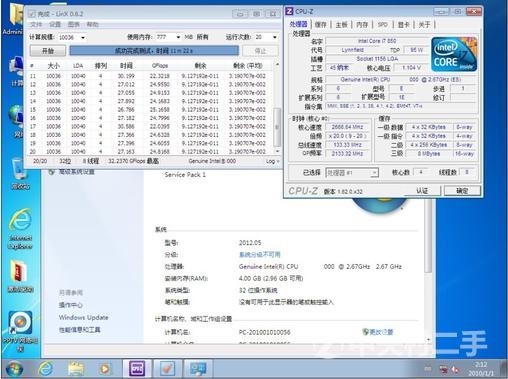Expand the LinX memory 777 dropdown
This screenshot has width=508, height=379.
(178, 37)
